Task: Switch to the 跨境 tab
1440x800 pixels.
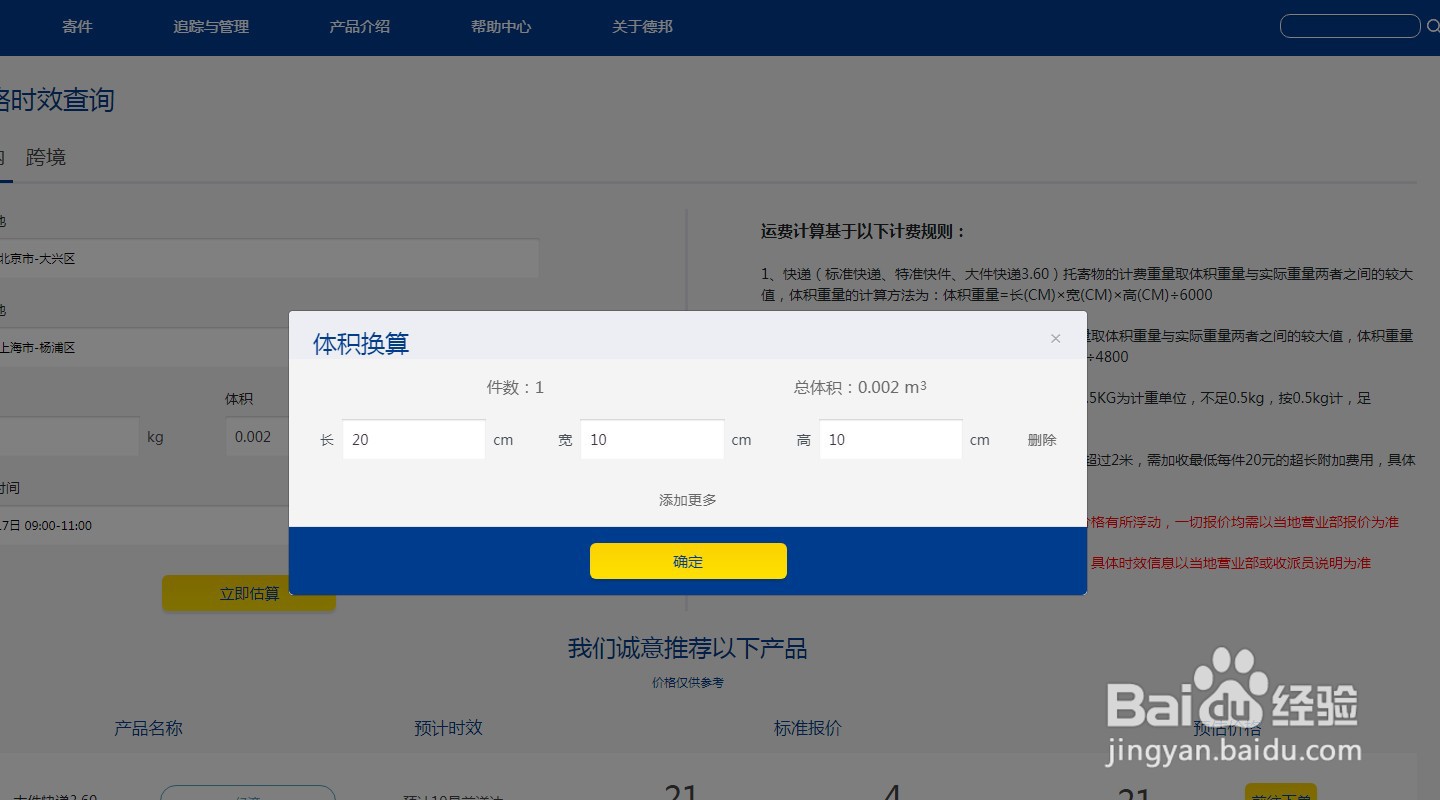Action: point(45,157)
